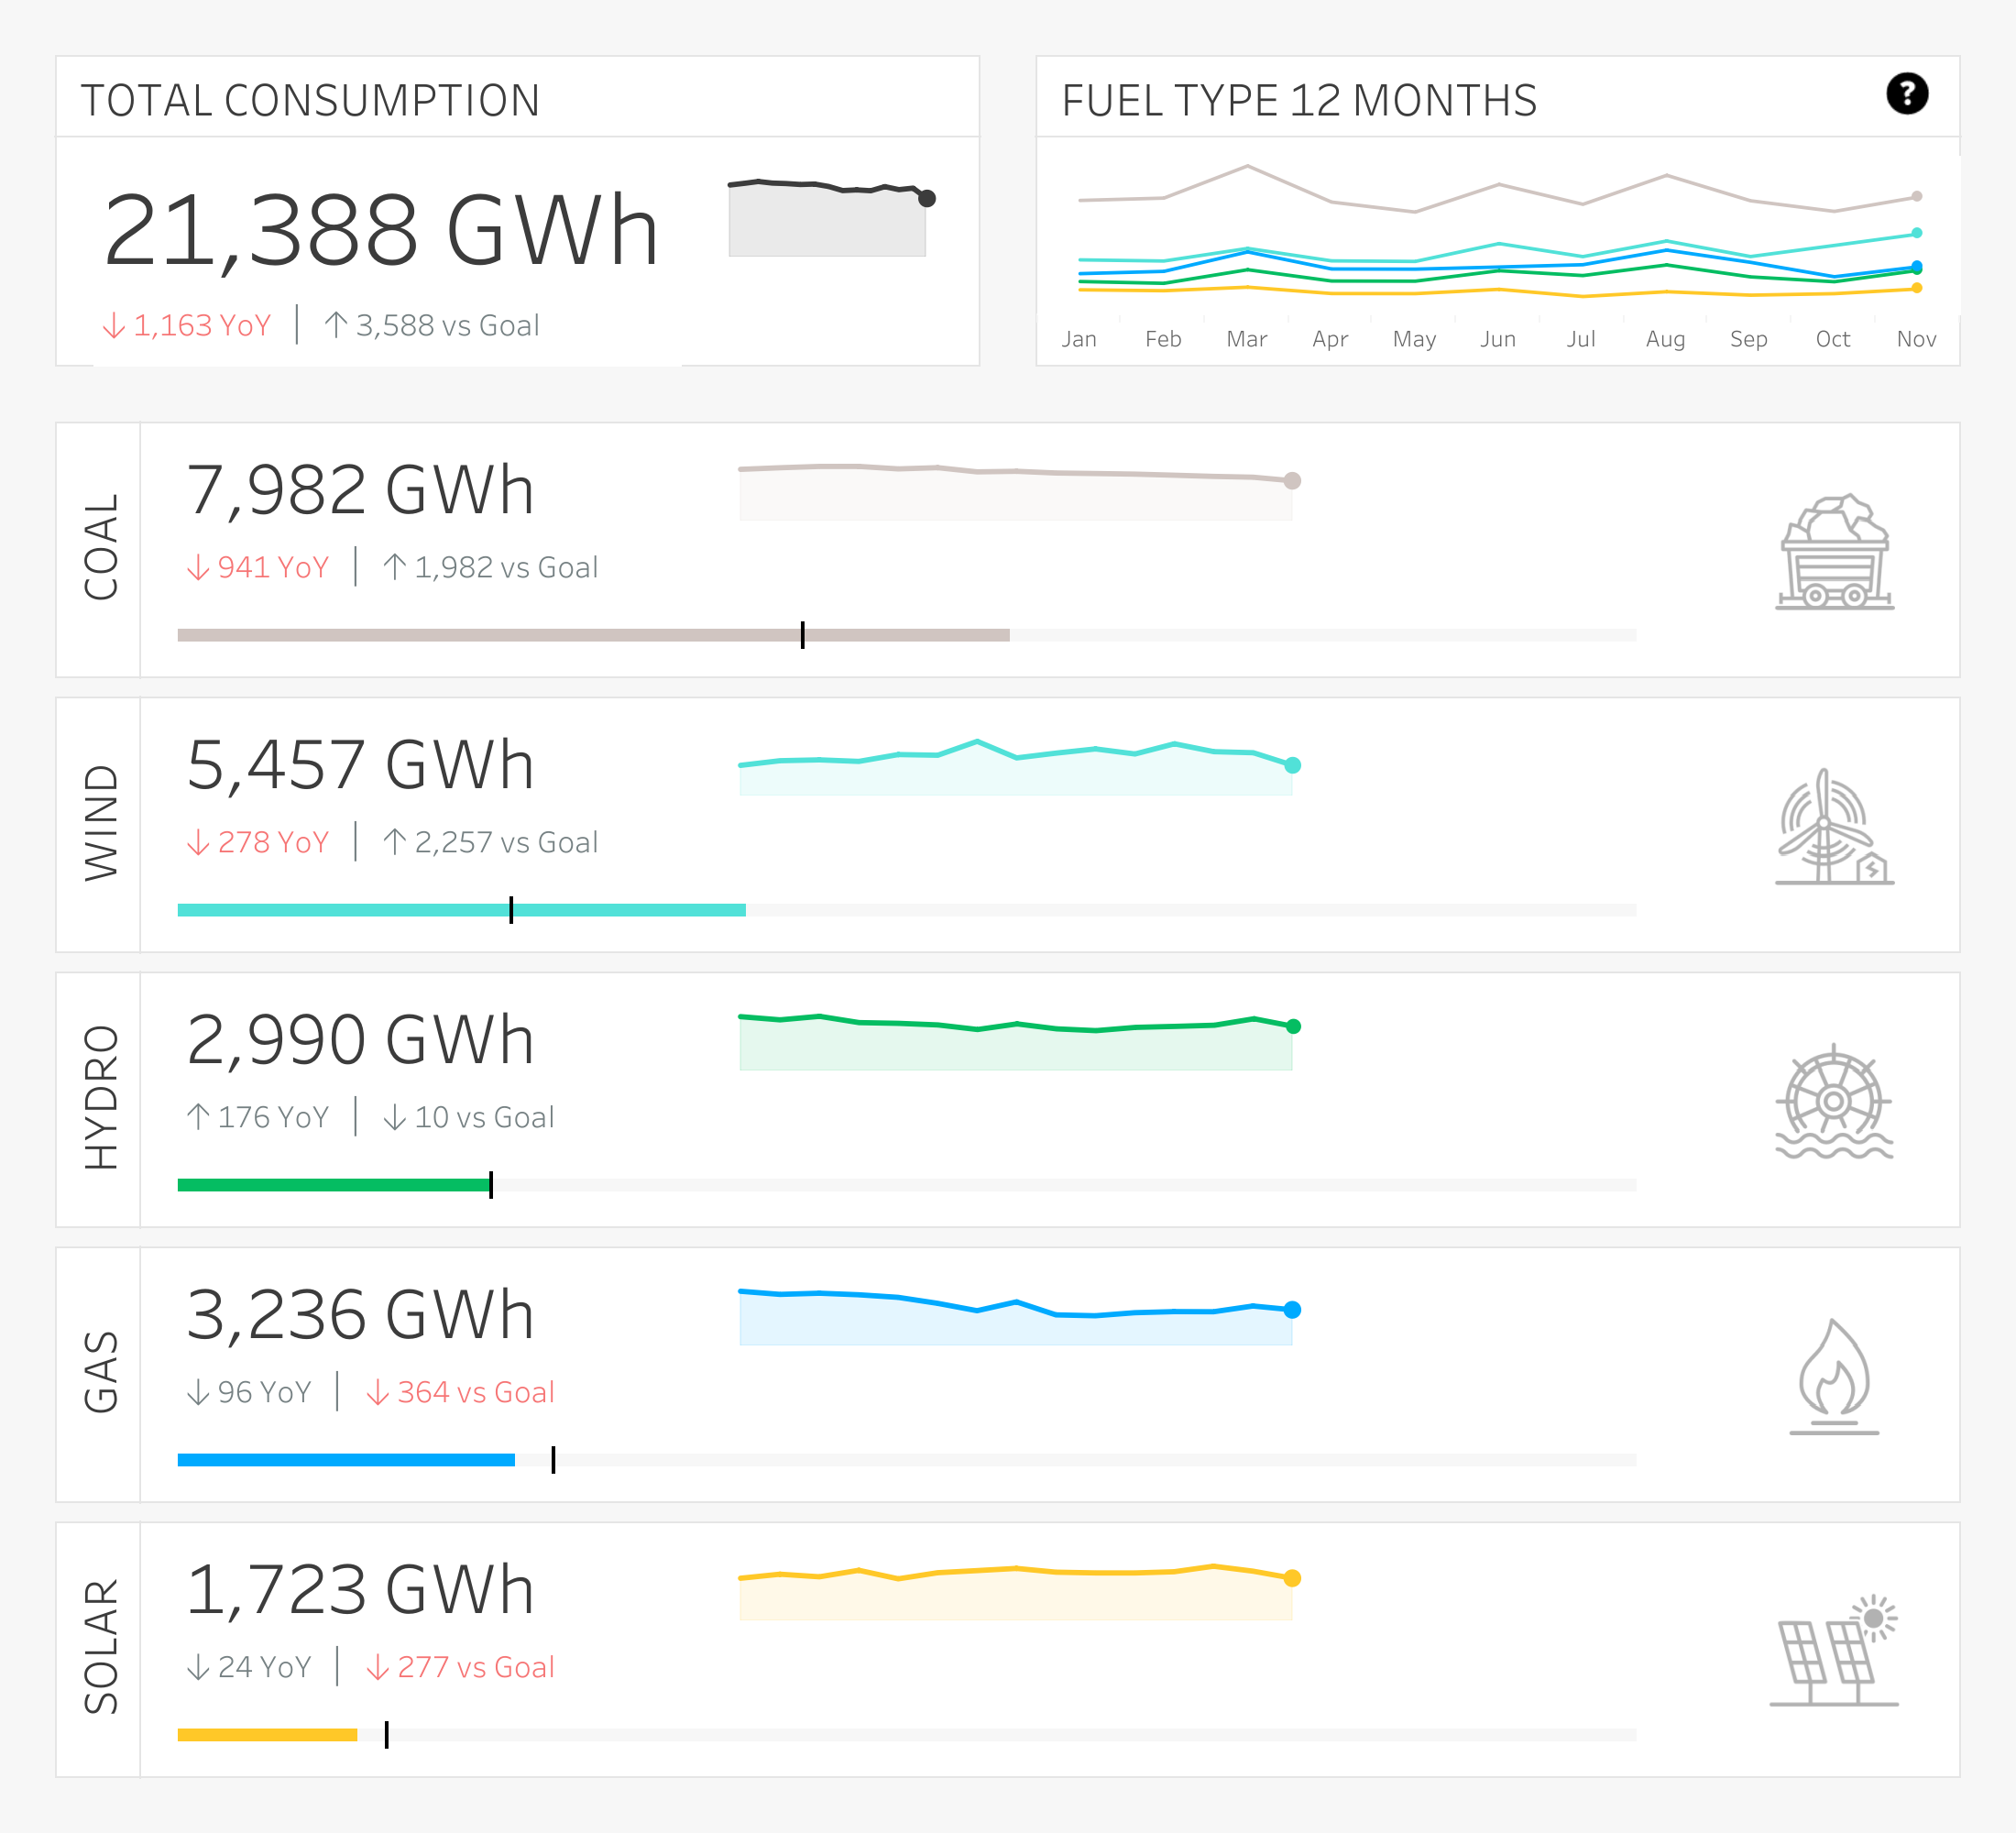The width and height of the screenshot is (2016, 1833).
Task: Click the coal mine cart icon
Action: (x=1834, y=551)
